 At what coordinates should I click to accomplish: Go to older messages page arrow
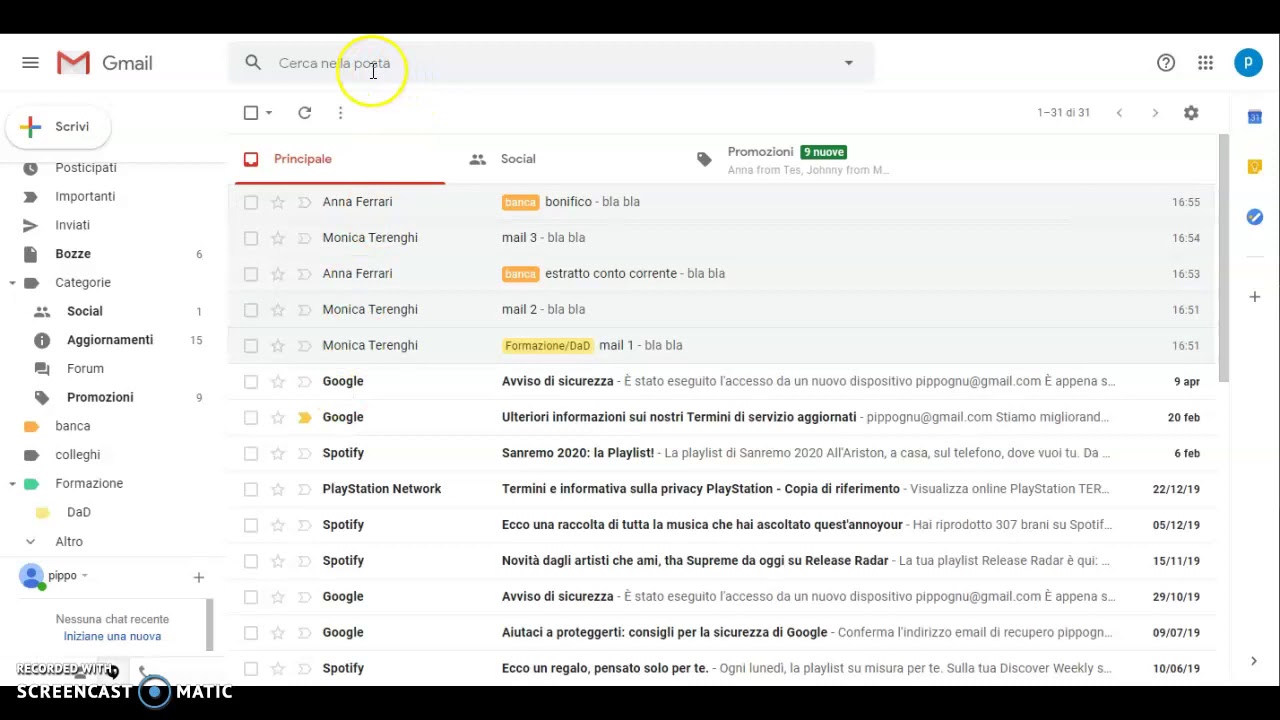[1155, 113]
